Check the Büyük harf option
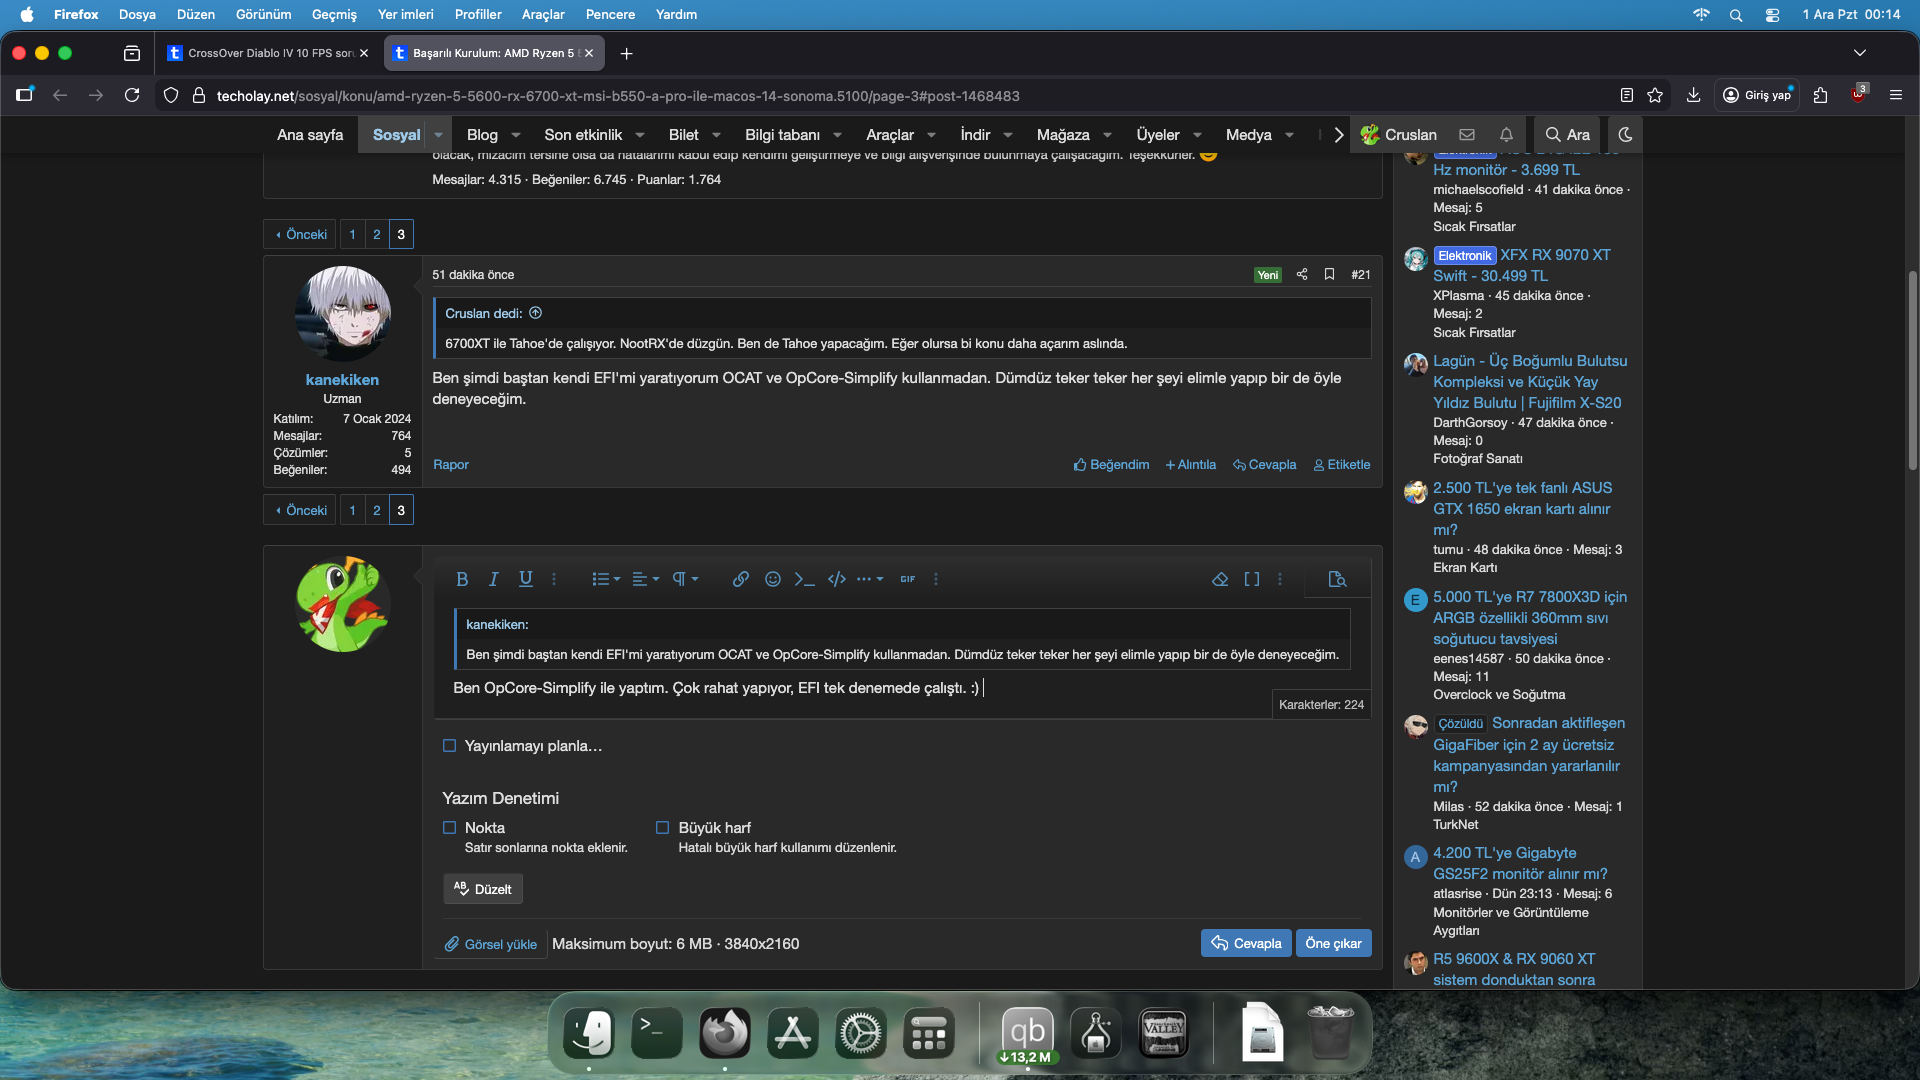 tap(662, 828)
